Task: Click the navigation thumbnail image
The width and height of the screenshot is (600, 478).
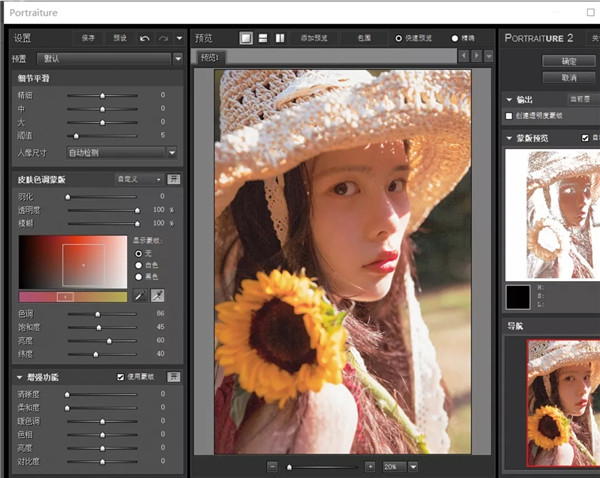Action: [x=563, y=403]
